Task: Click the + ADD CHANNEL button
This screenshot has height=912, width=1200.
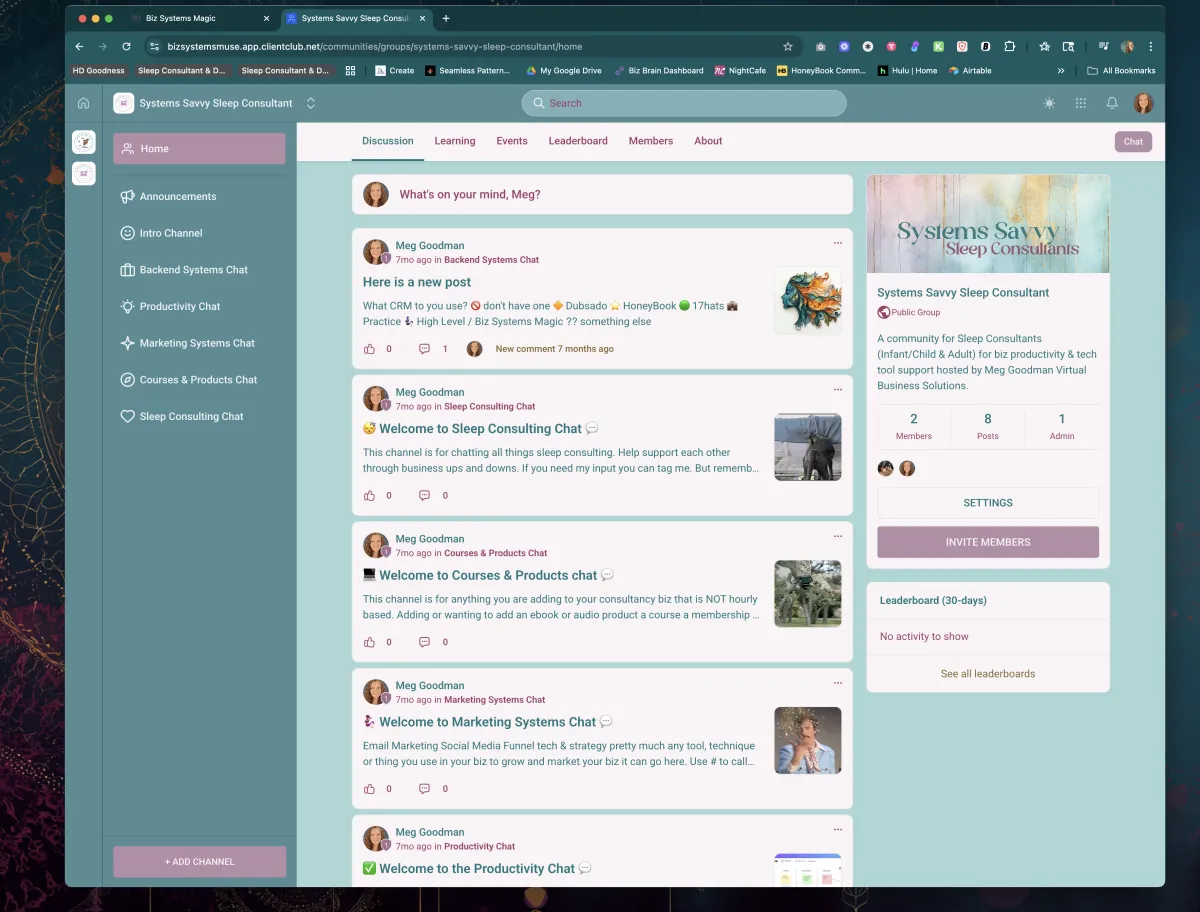Action: click(x=199, y=862)
